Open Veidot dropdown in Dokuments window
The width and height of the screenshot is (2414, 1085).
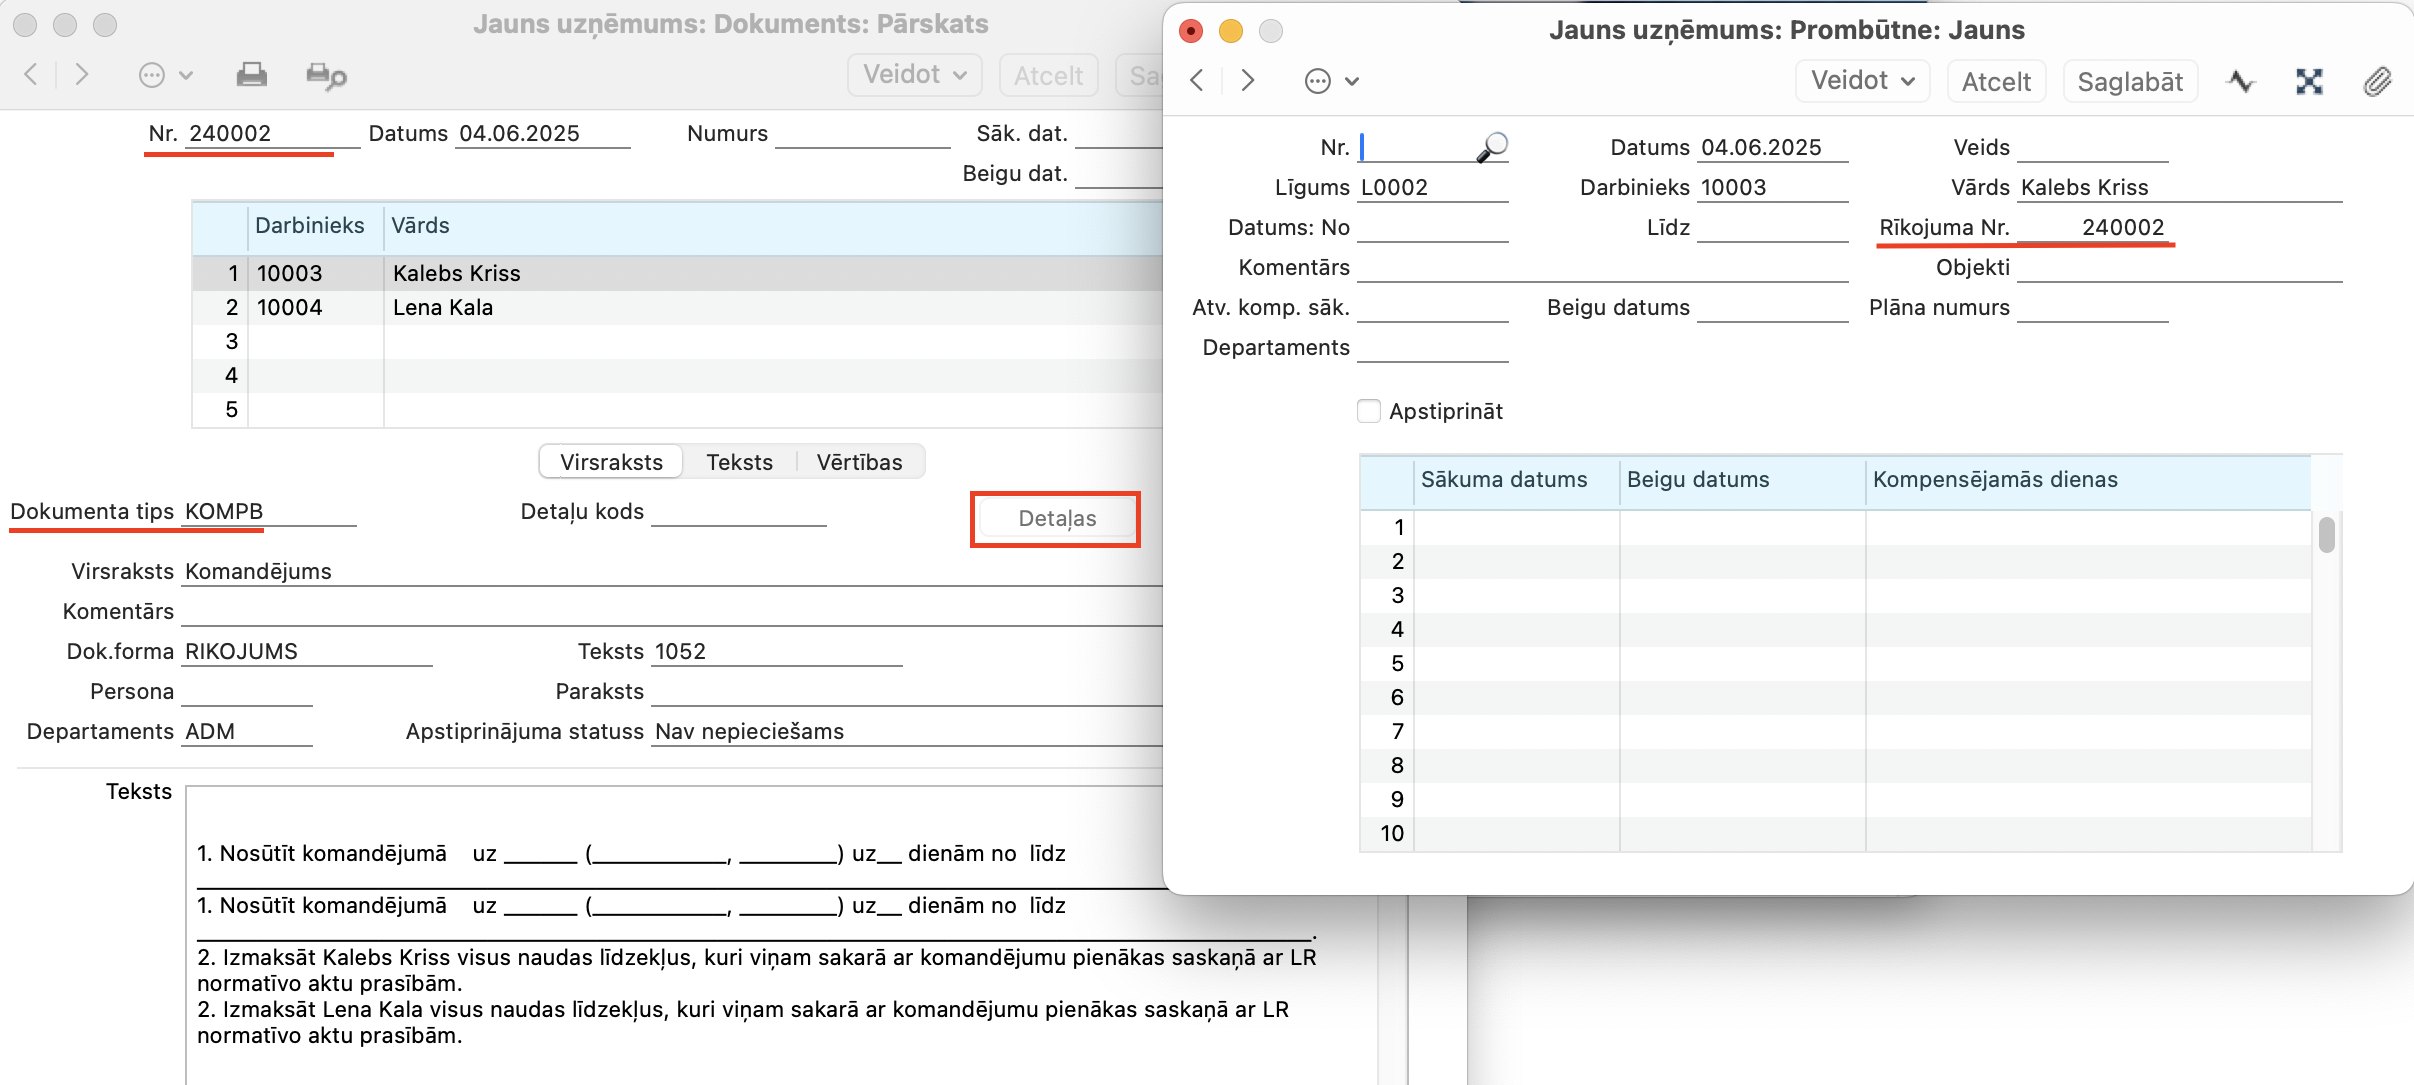point(914,75)
